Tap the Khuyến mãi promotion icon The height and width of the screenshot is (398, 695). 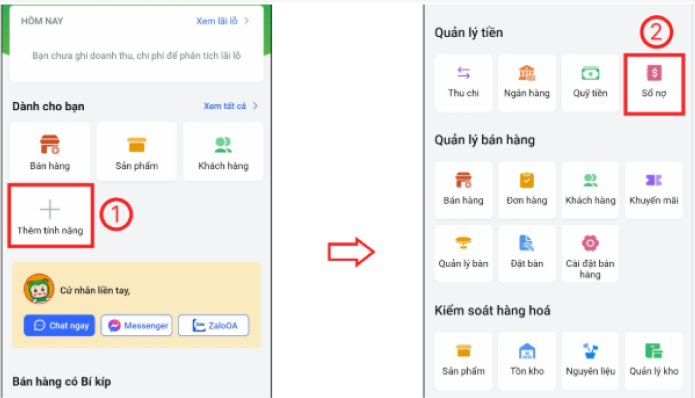point(654,190)
